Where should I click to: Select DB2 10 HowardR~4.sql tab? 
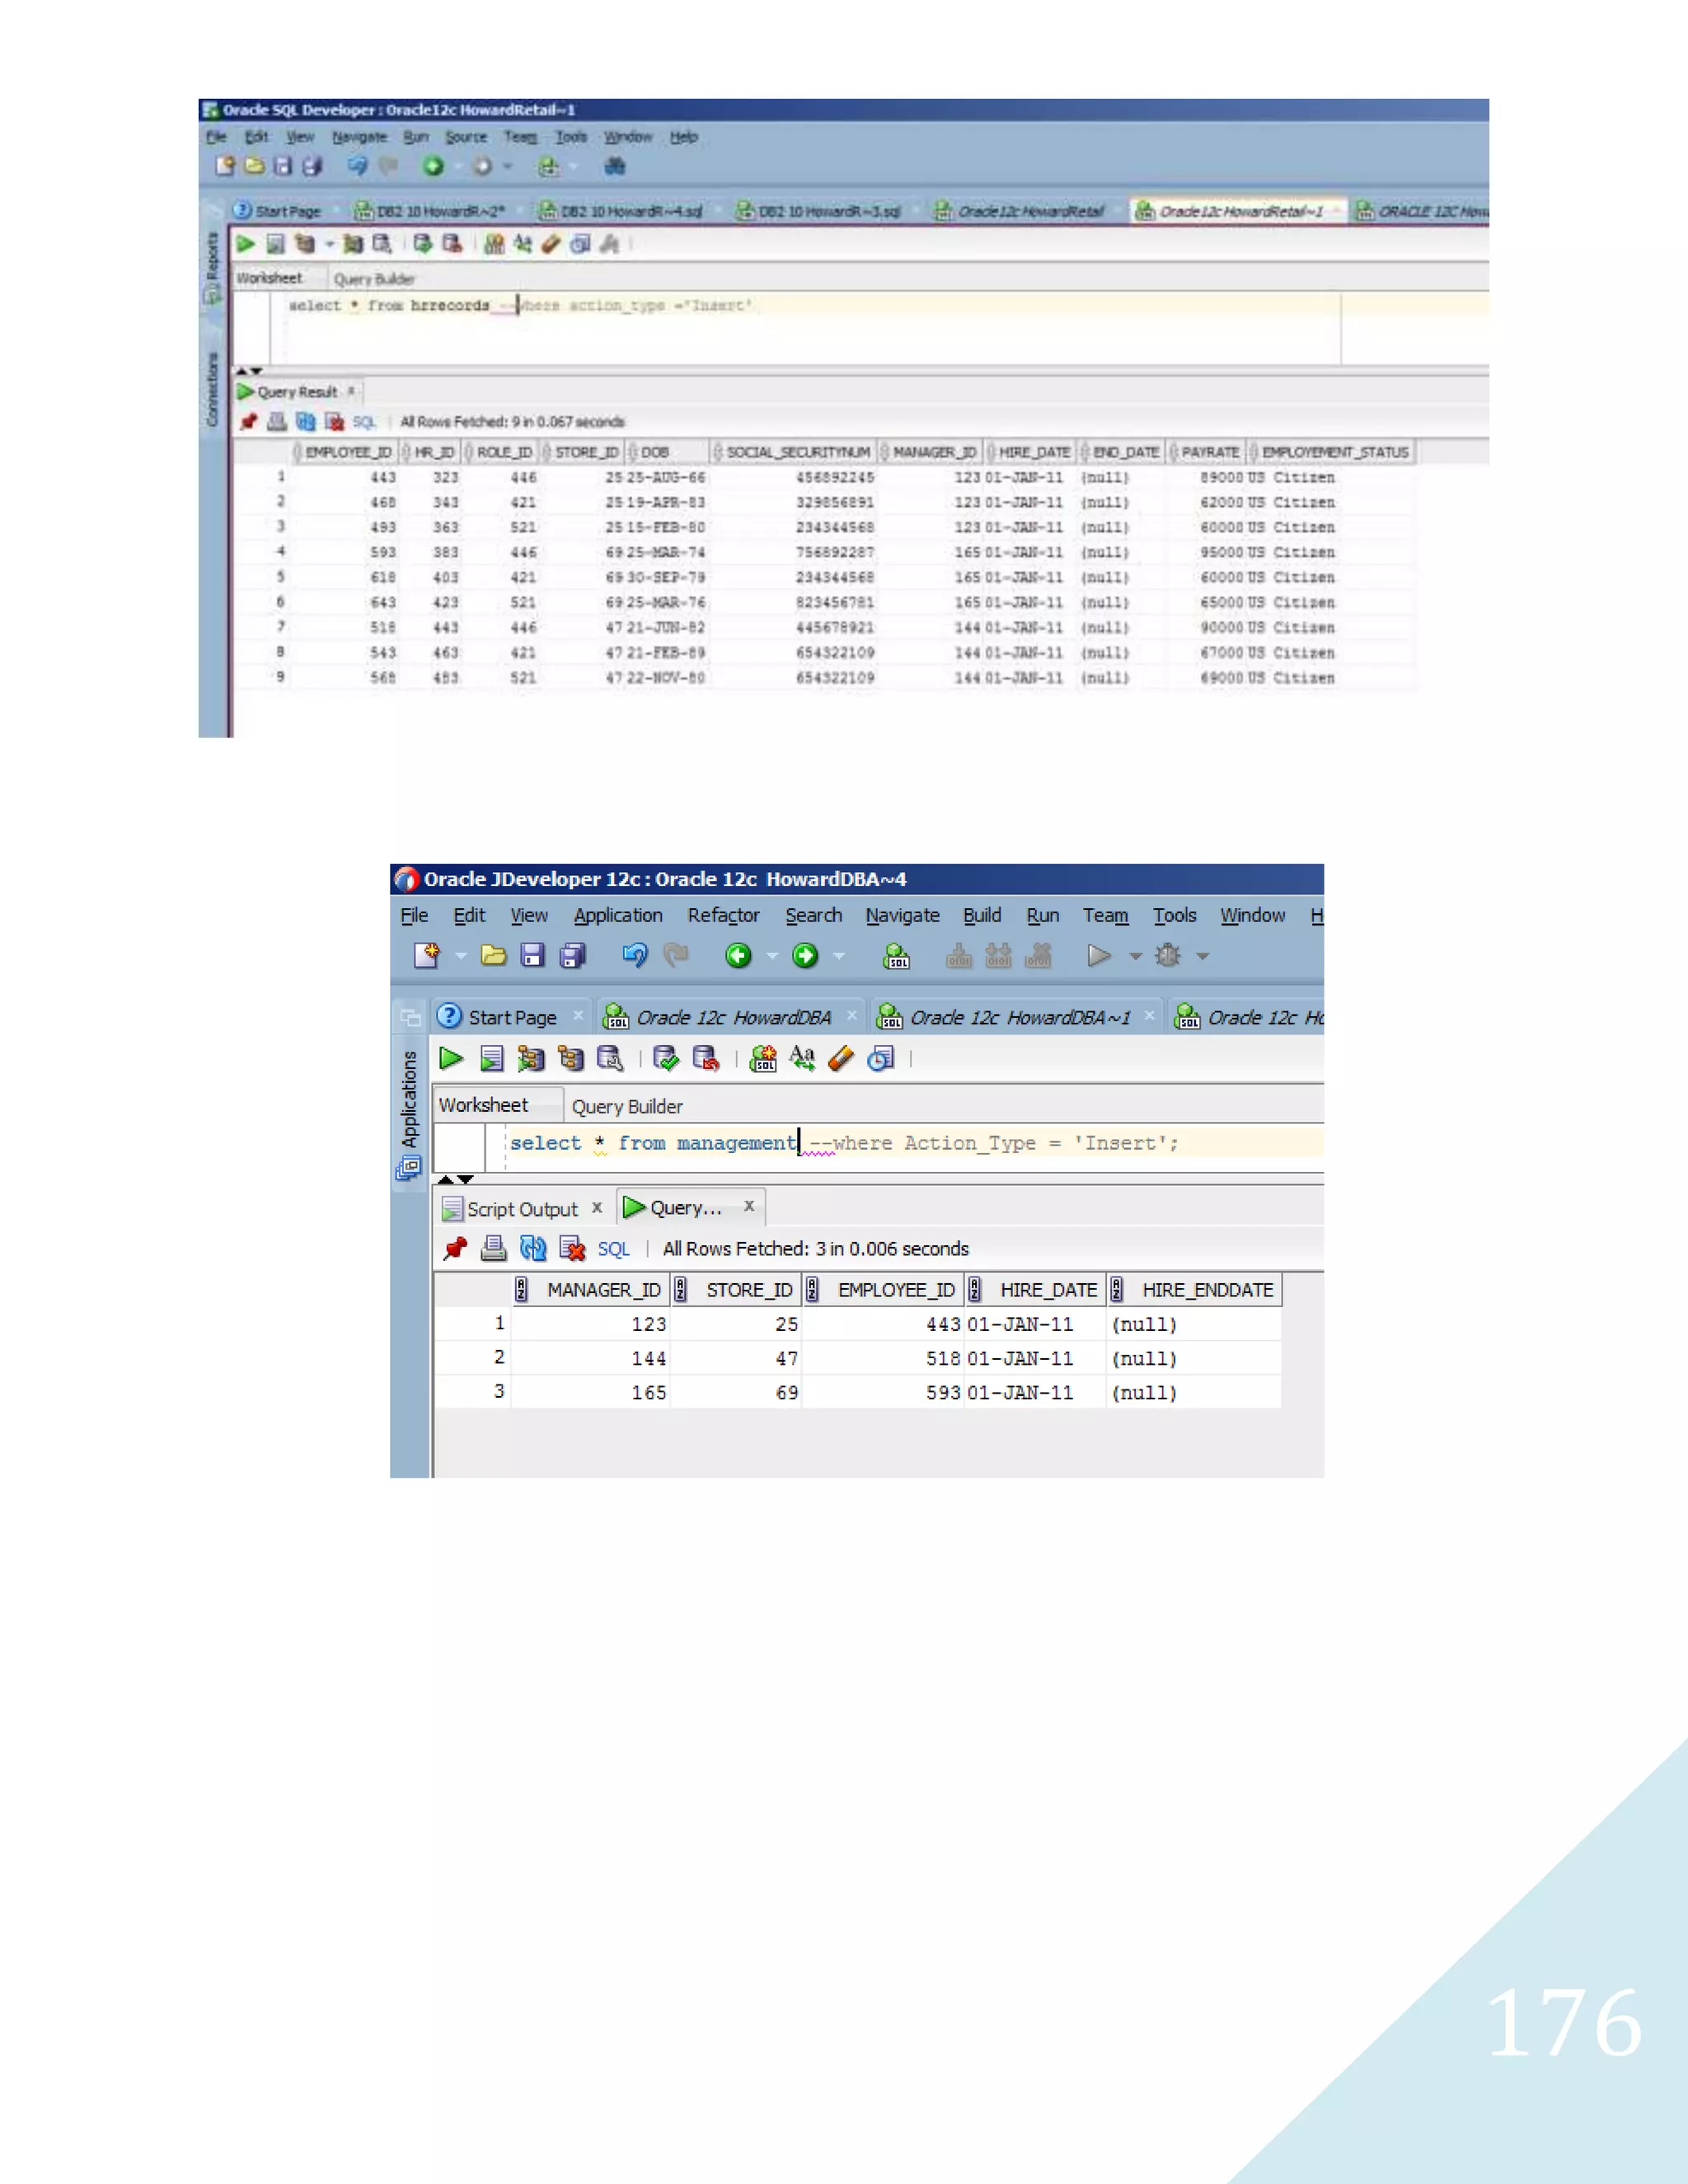(622, 211)
